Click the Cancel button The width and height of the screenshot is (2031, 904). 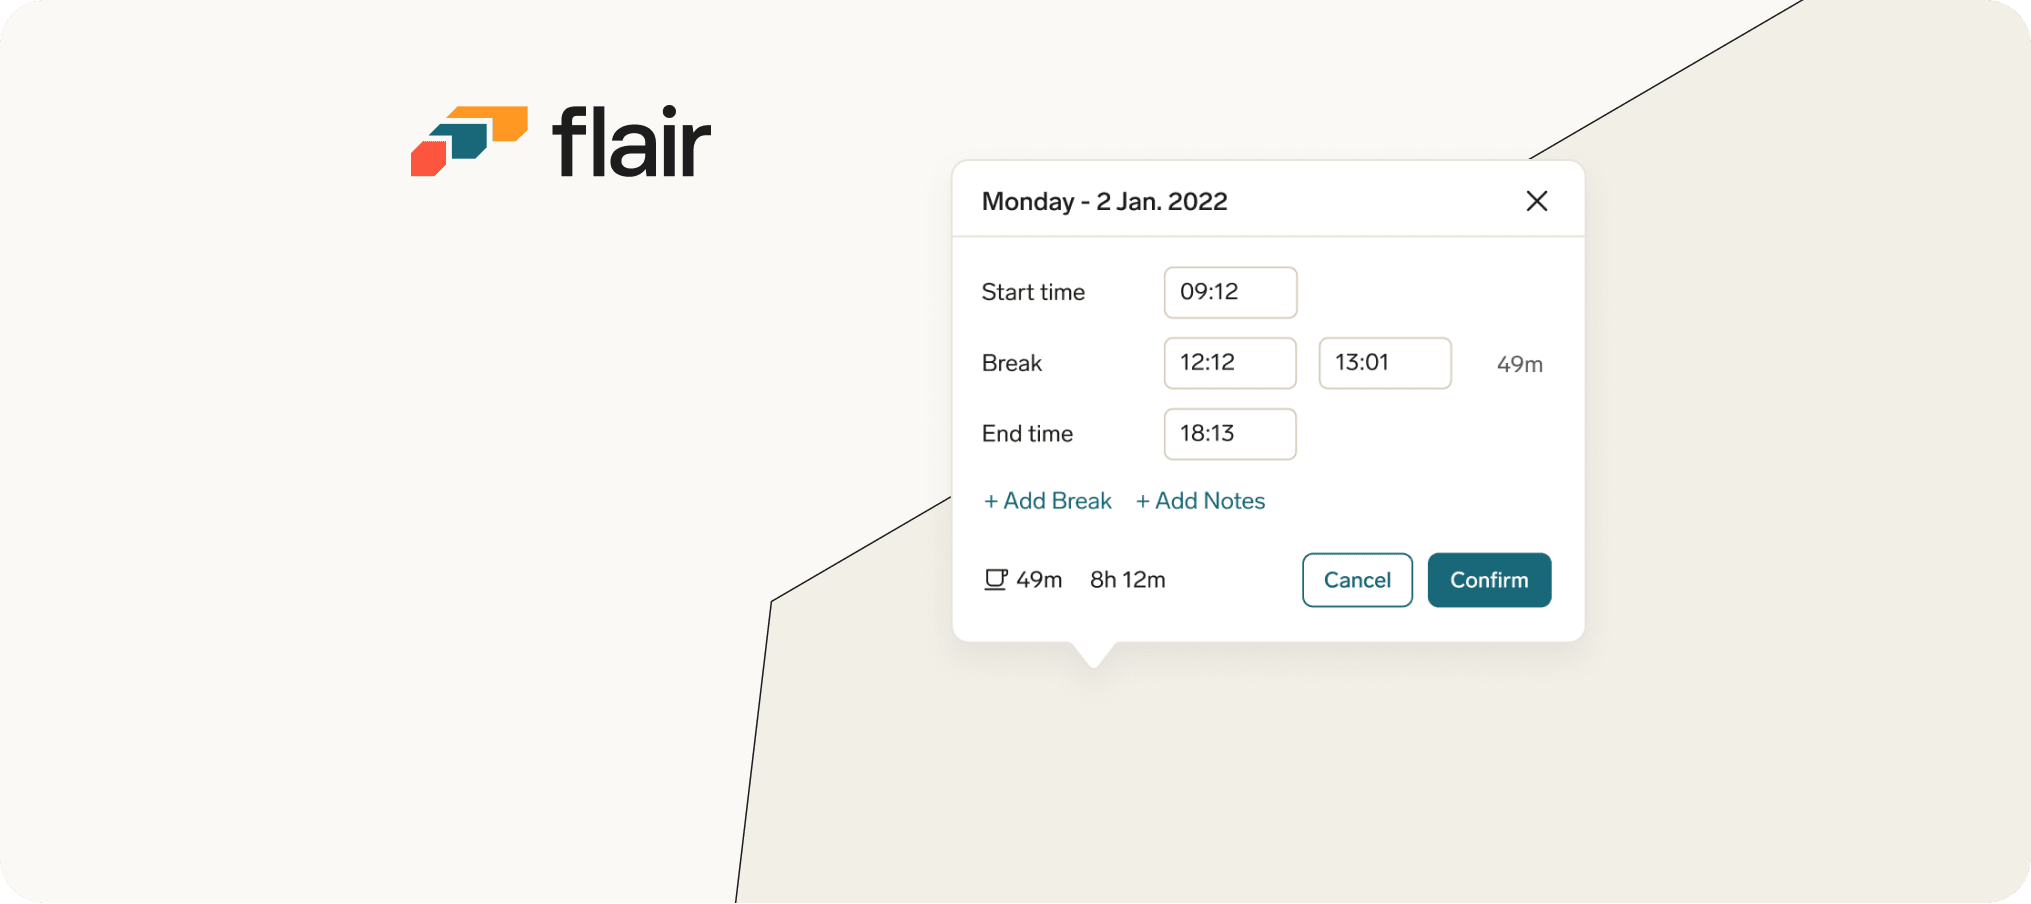point(1357,580)
